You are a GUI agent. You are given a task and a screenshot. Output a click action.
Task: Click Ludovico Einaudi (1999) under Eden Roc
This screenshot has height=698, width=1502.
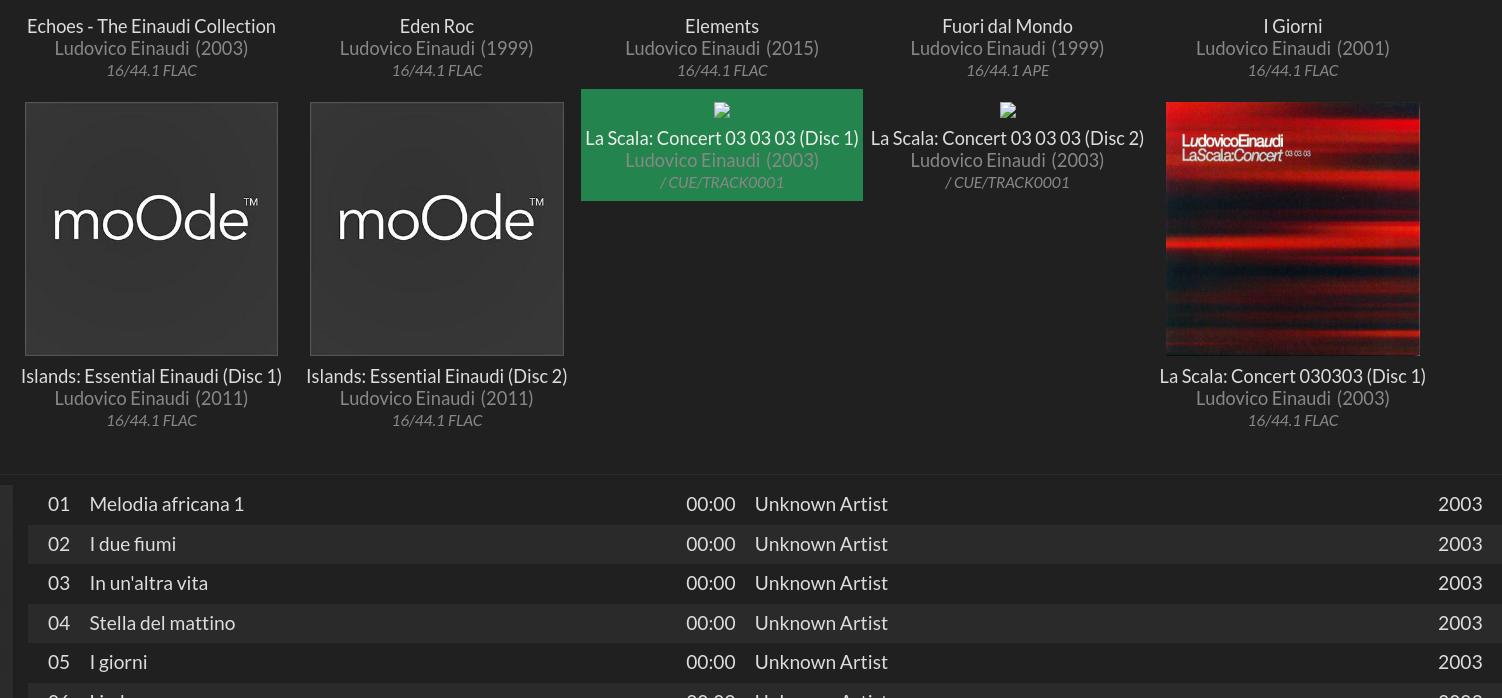pyautogui.click(x=437, y=48)
